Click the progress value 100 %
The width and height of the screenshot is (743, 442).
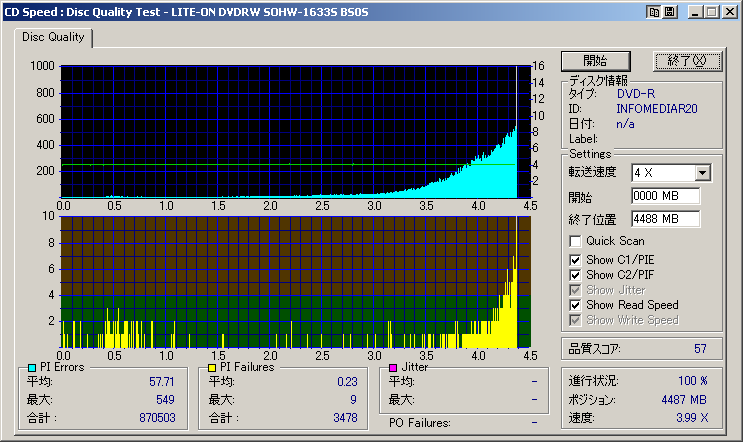(x=693, y=381)
